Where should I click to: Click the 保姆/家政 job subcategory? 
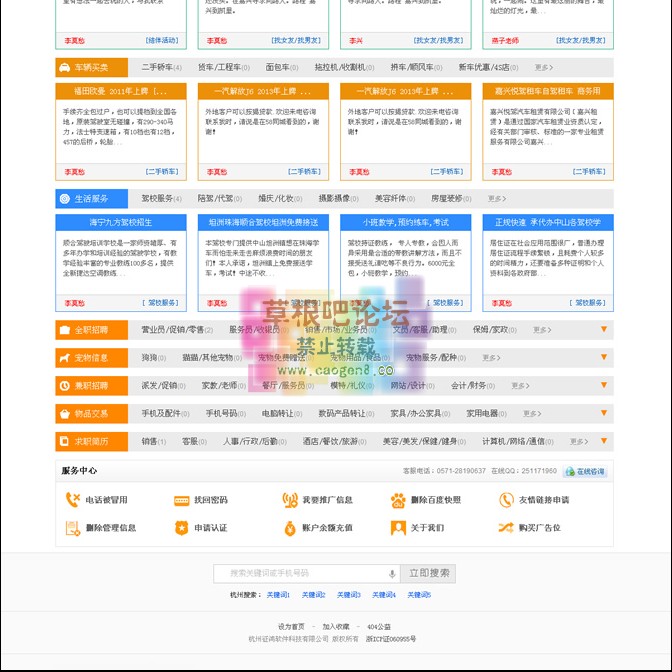click(x=495, y=330)
